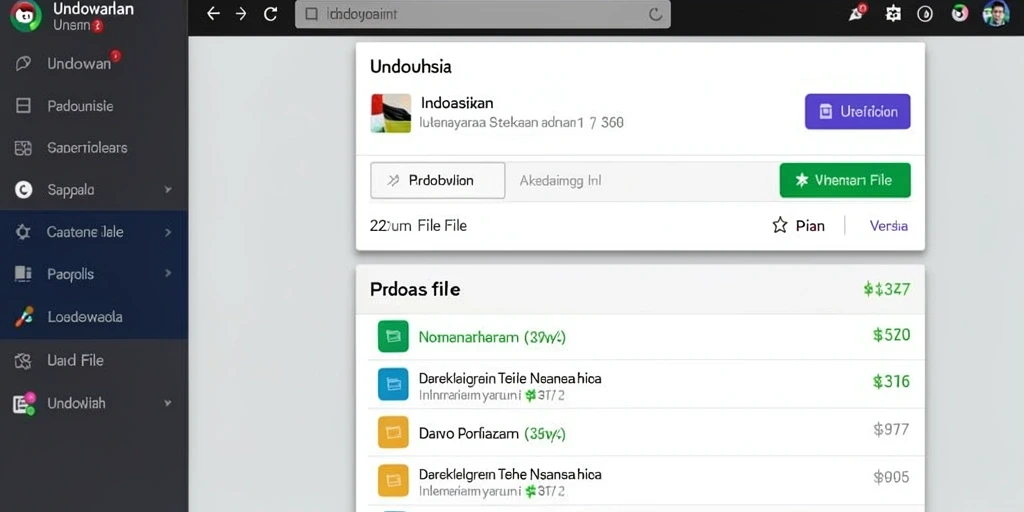Click the green Nomanarharam file icon
Viewport: 1024px width, 512px height.
click(x=393, y=336)
